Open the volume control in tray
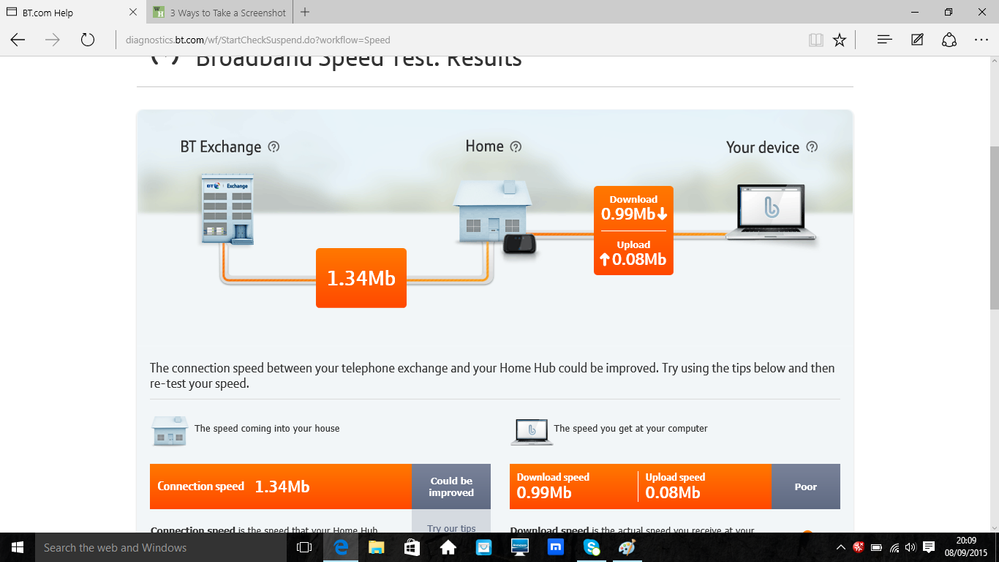 click(x=910, y=547)
